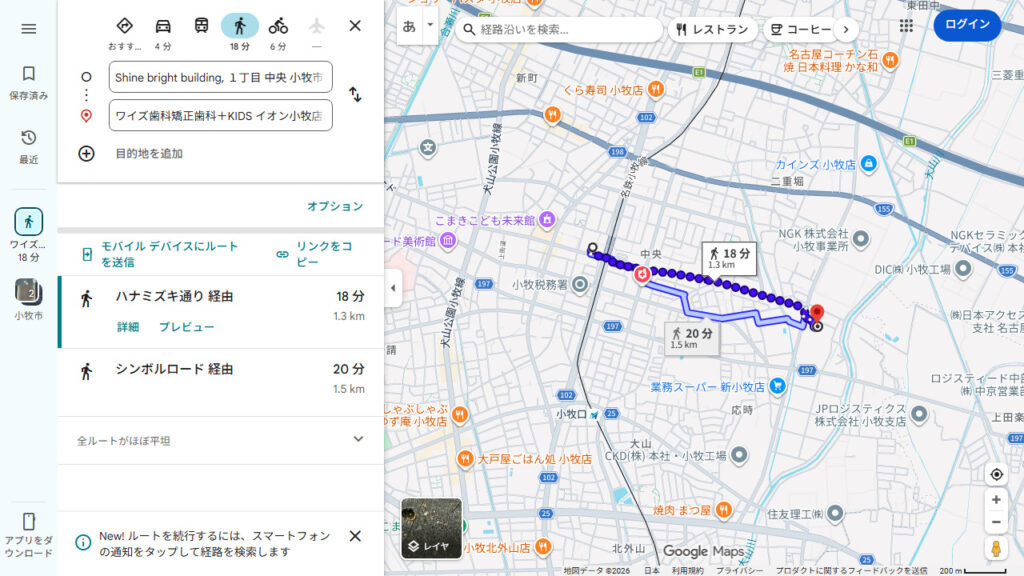Image resolution: width=1024 pixels, height=576 pixels.
Task: Zoom out on the map
Action: pyautogui.click(x=996, y=522)
